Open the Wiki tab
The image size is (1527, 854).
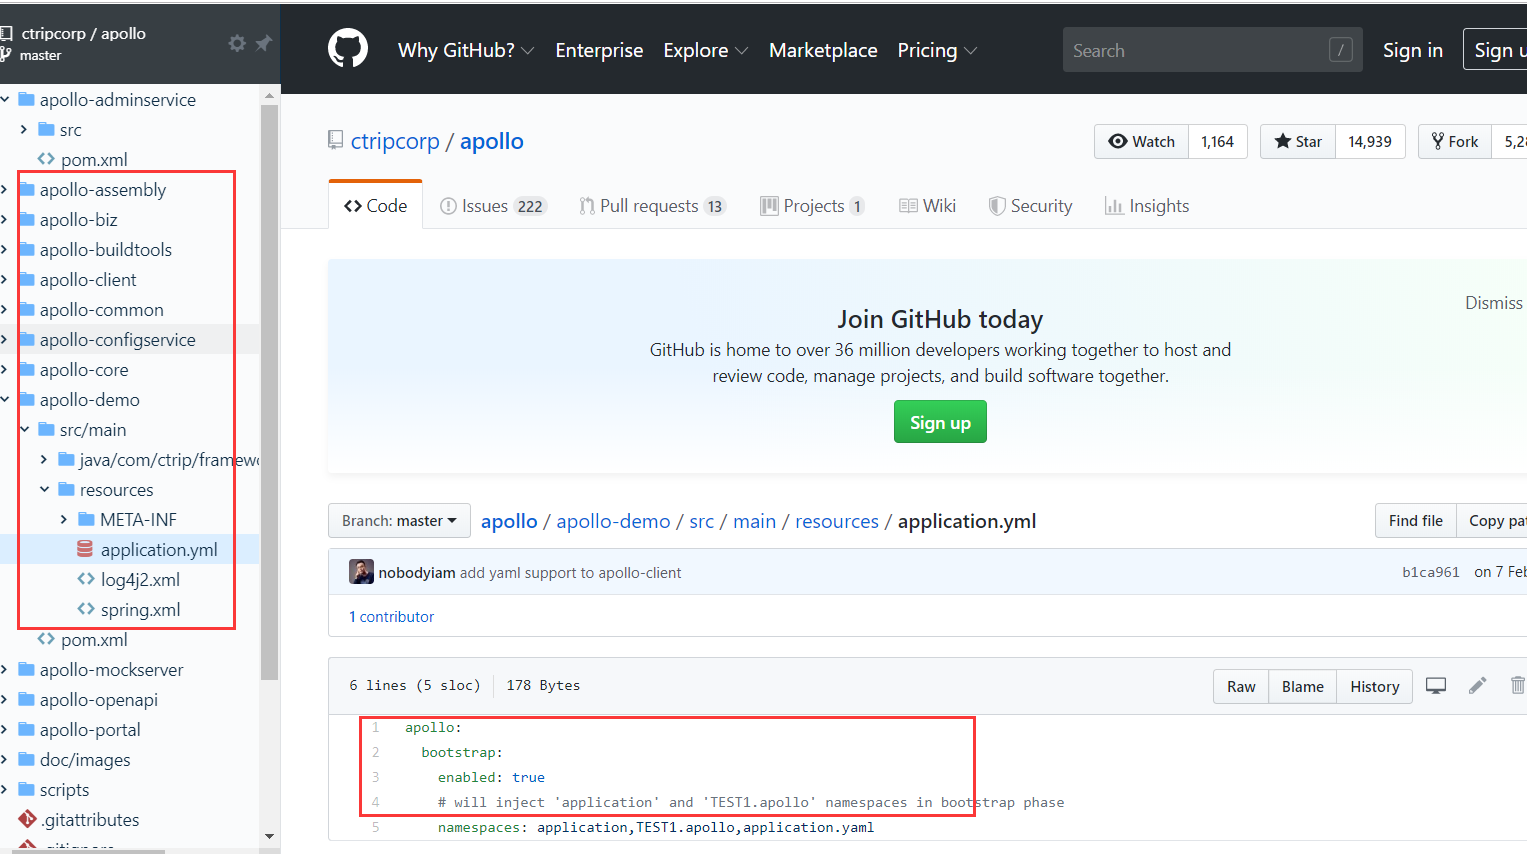coord(928,206)
